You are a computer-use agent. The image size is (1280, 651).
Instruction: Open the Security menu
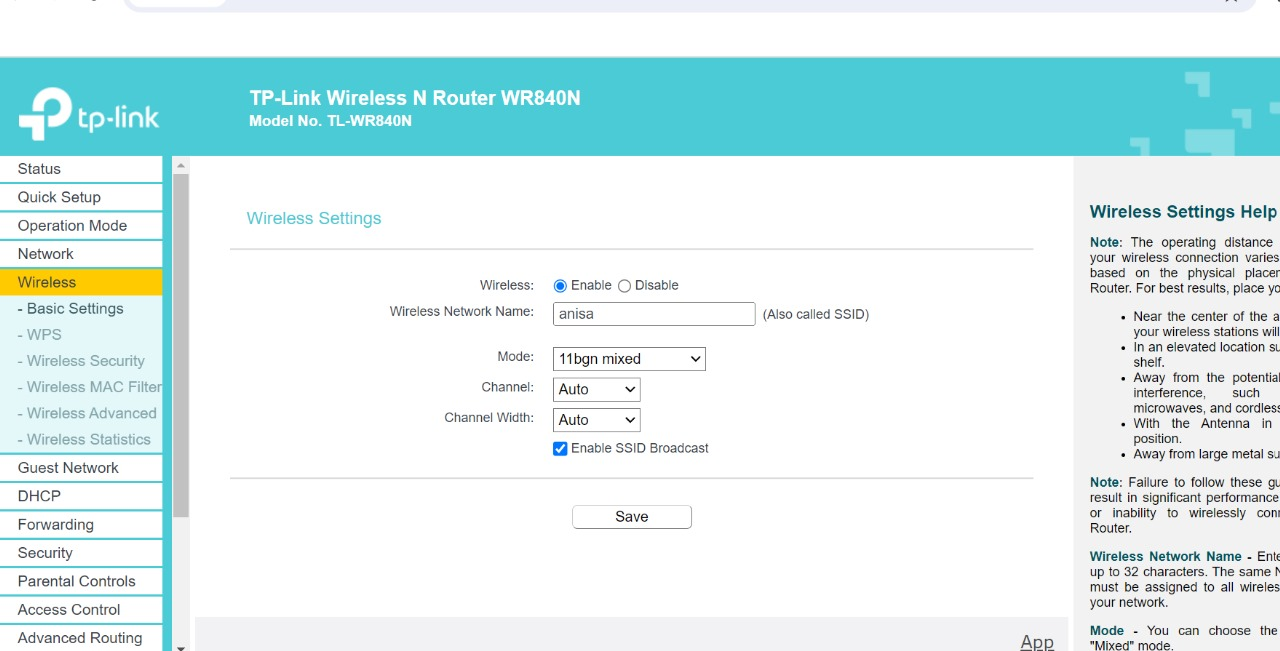tap(81, 553)
